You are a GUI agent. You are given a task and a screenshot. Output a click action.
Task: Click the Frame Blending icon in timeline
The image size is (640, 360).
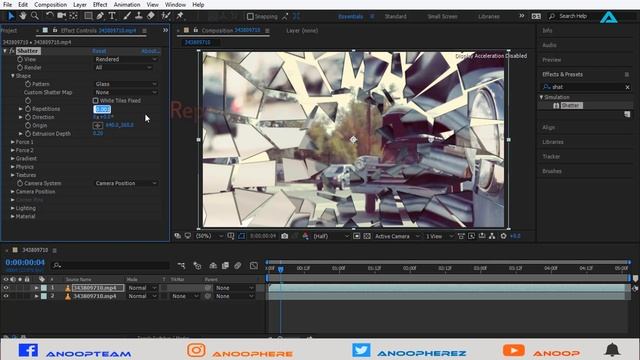[225, 266]
